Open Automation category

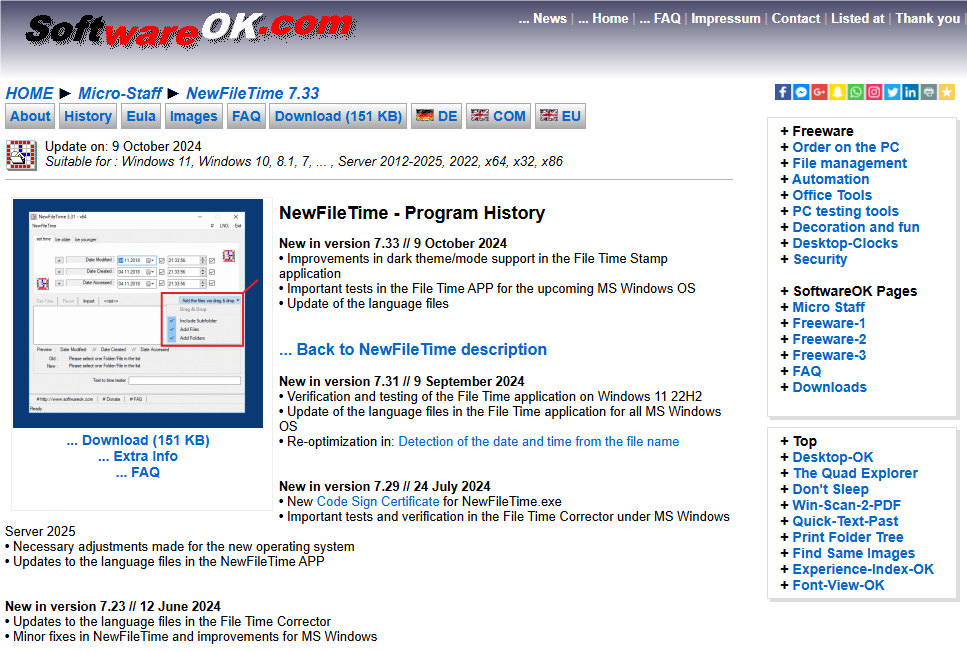coord(831,180)
